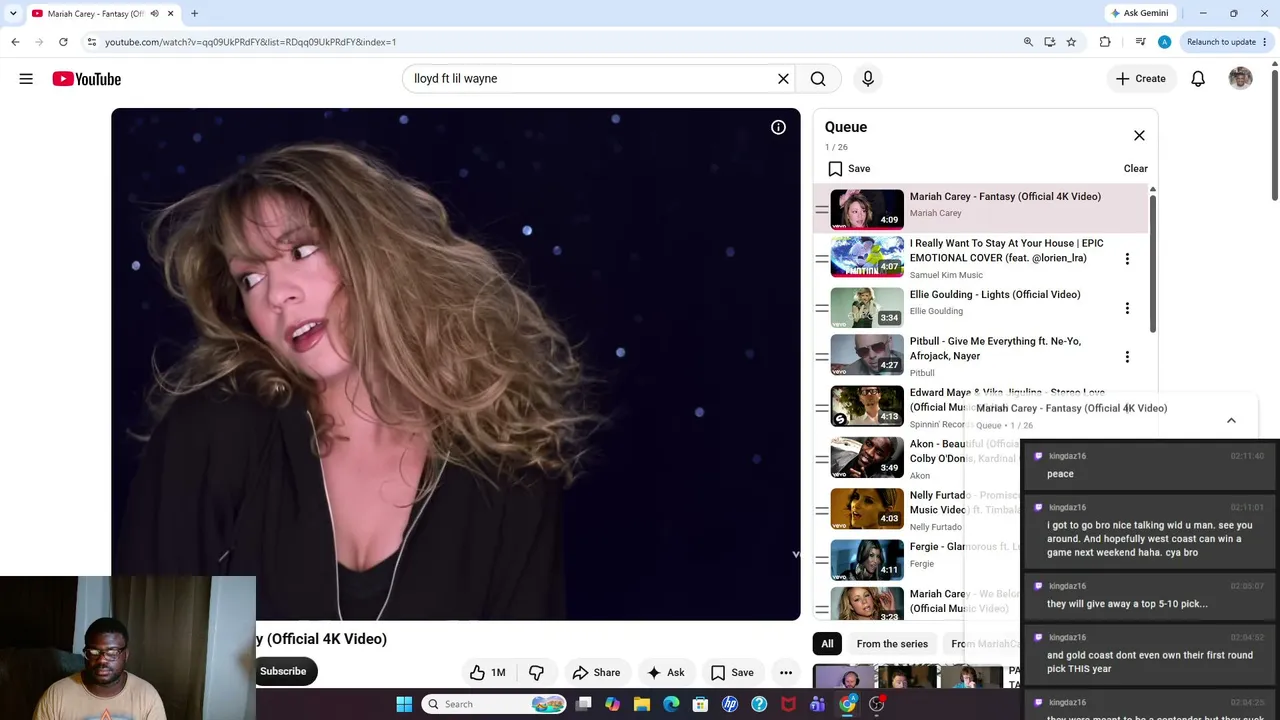This screenshot has width=1280, height=720.
Task: Open the Windows Start menu
Action: point(404,704)
